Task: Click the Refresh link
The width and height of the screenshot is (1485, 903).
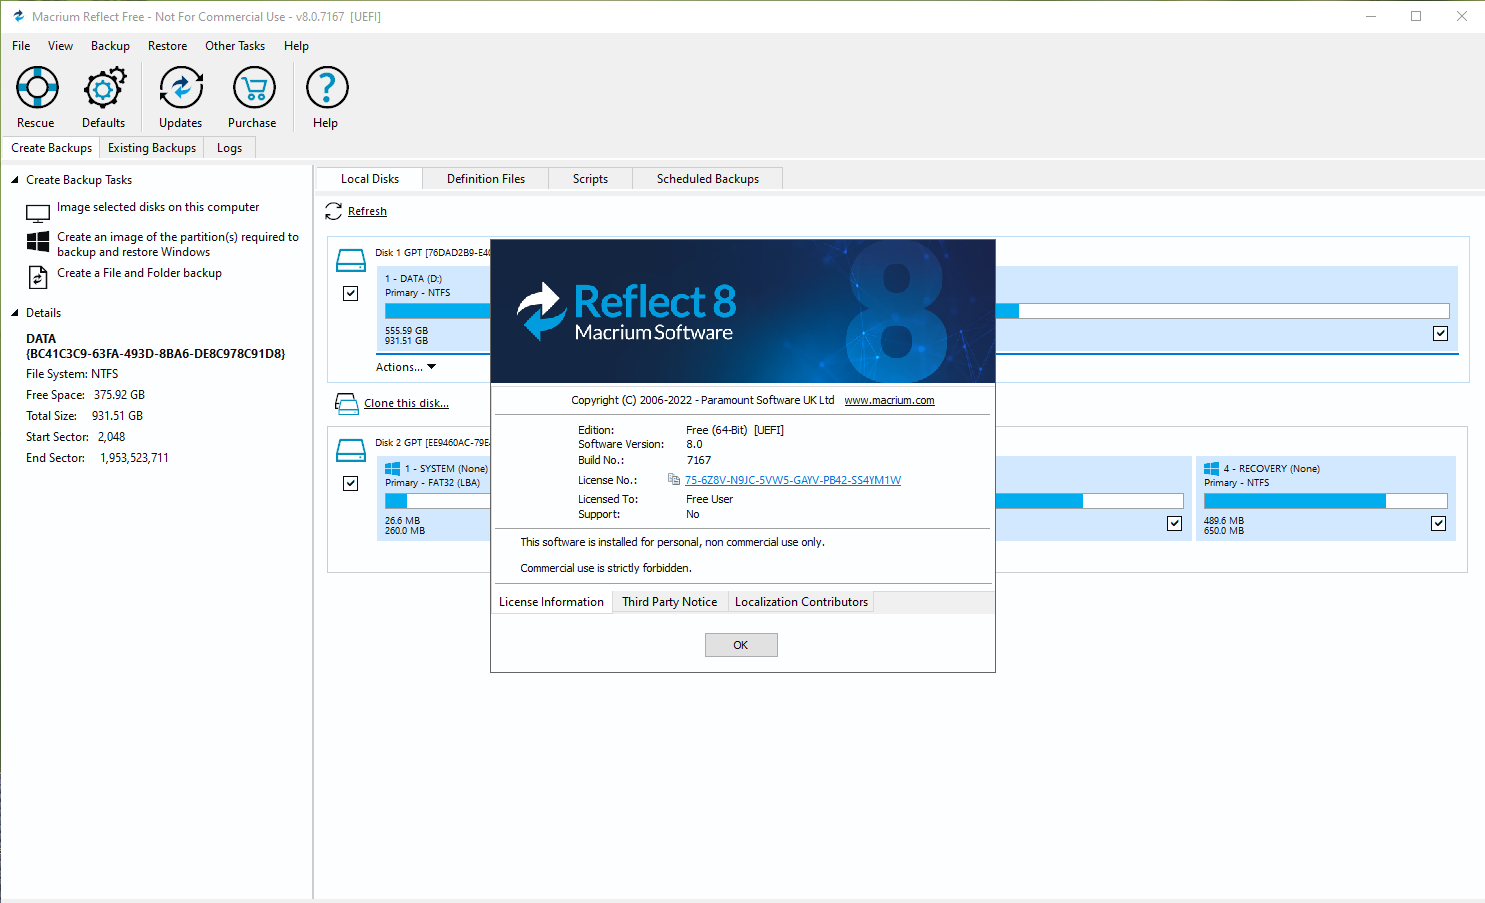Action: pos(367,211)
